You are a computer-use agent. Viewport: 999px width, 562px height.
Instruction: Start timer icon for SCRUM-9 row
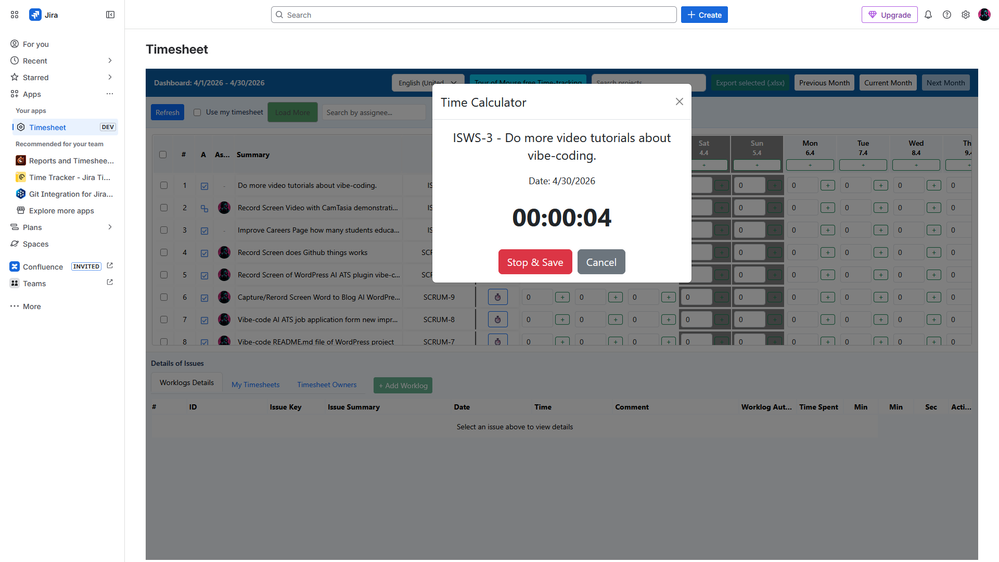pyautogui.click(x=498, y=297)
